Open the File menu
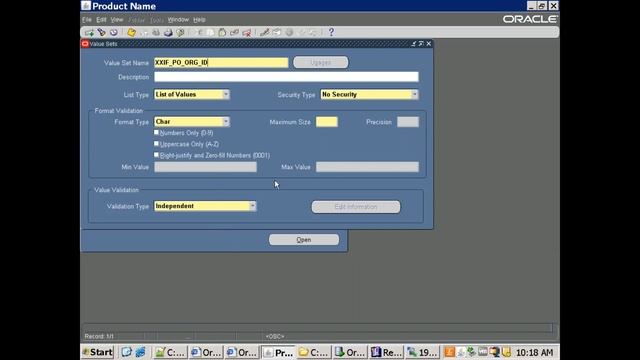Image resolution: width=640 pixels, height=360 pixels. [87, 20]
